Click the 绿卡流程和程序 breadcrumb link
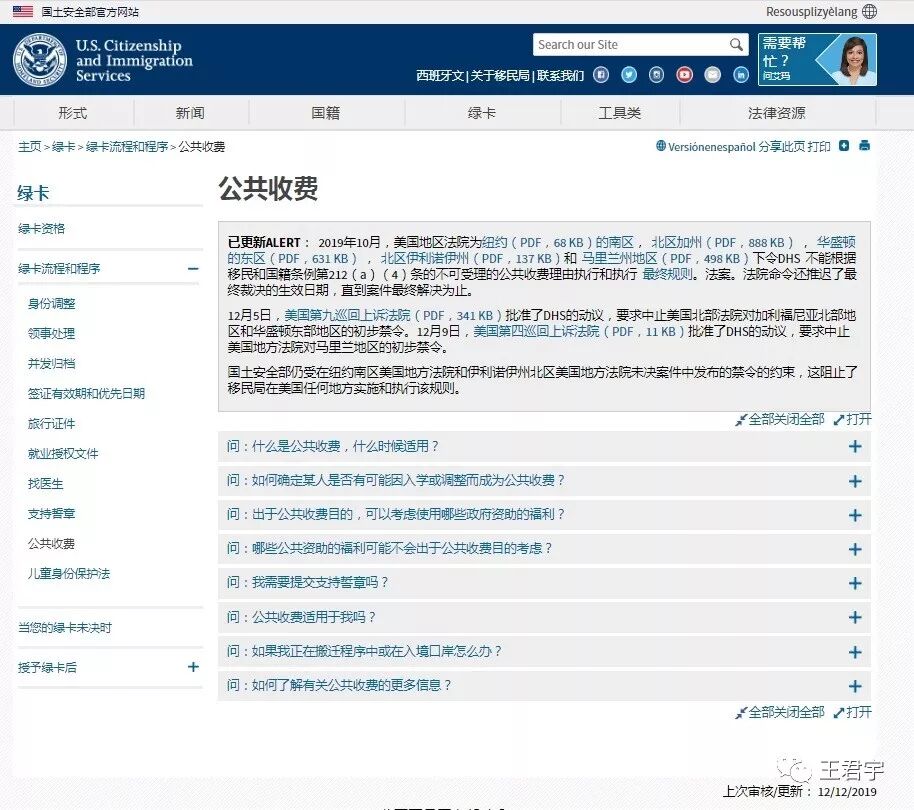Image resolution: width=914 pixels, height=810 pixels. (x=127, y=146)
